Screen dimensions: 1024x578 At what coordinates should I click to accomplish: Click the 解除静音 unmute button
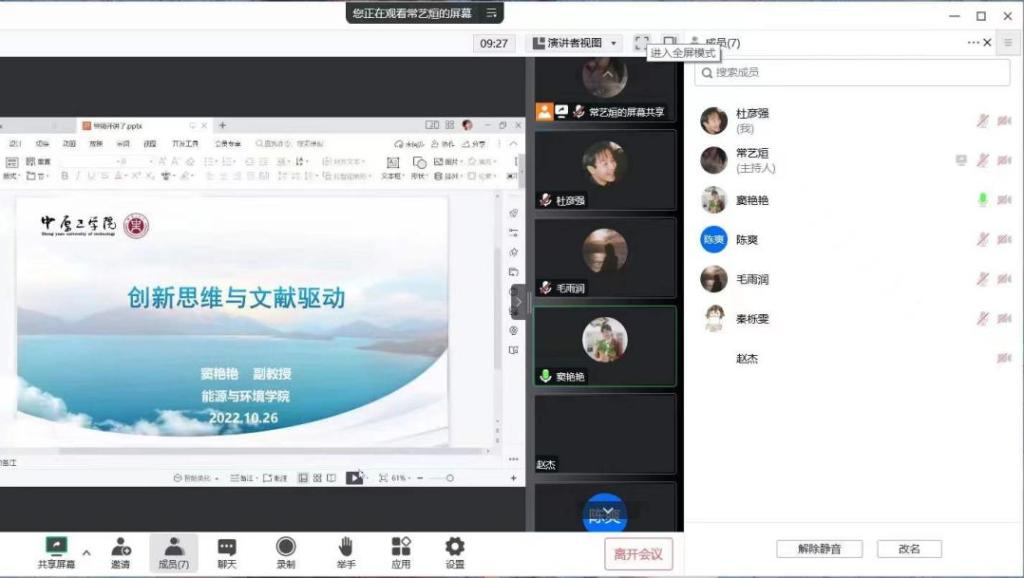pyautogui.click(x=819, y=549)
